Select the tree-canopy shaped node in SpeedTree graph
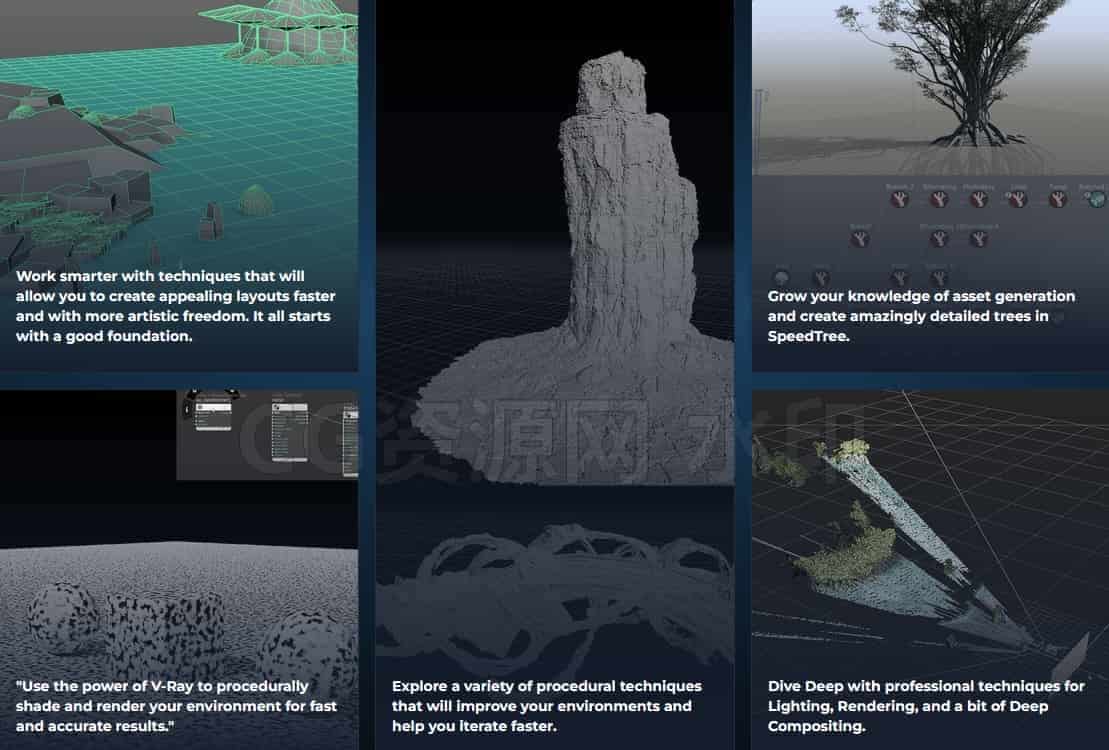 point(782,277)
